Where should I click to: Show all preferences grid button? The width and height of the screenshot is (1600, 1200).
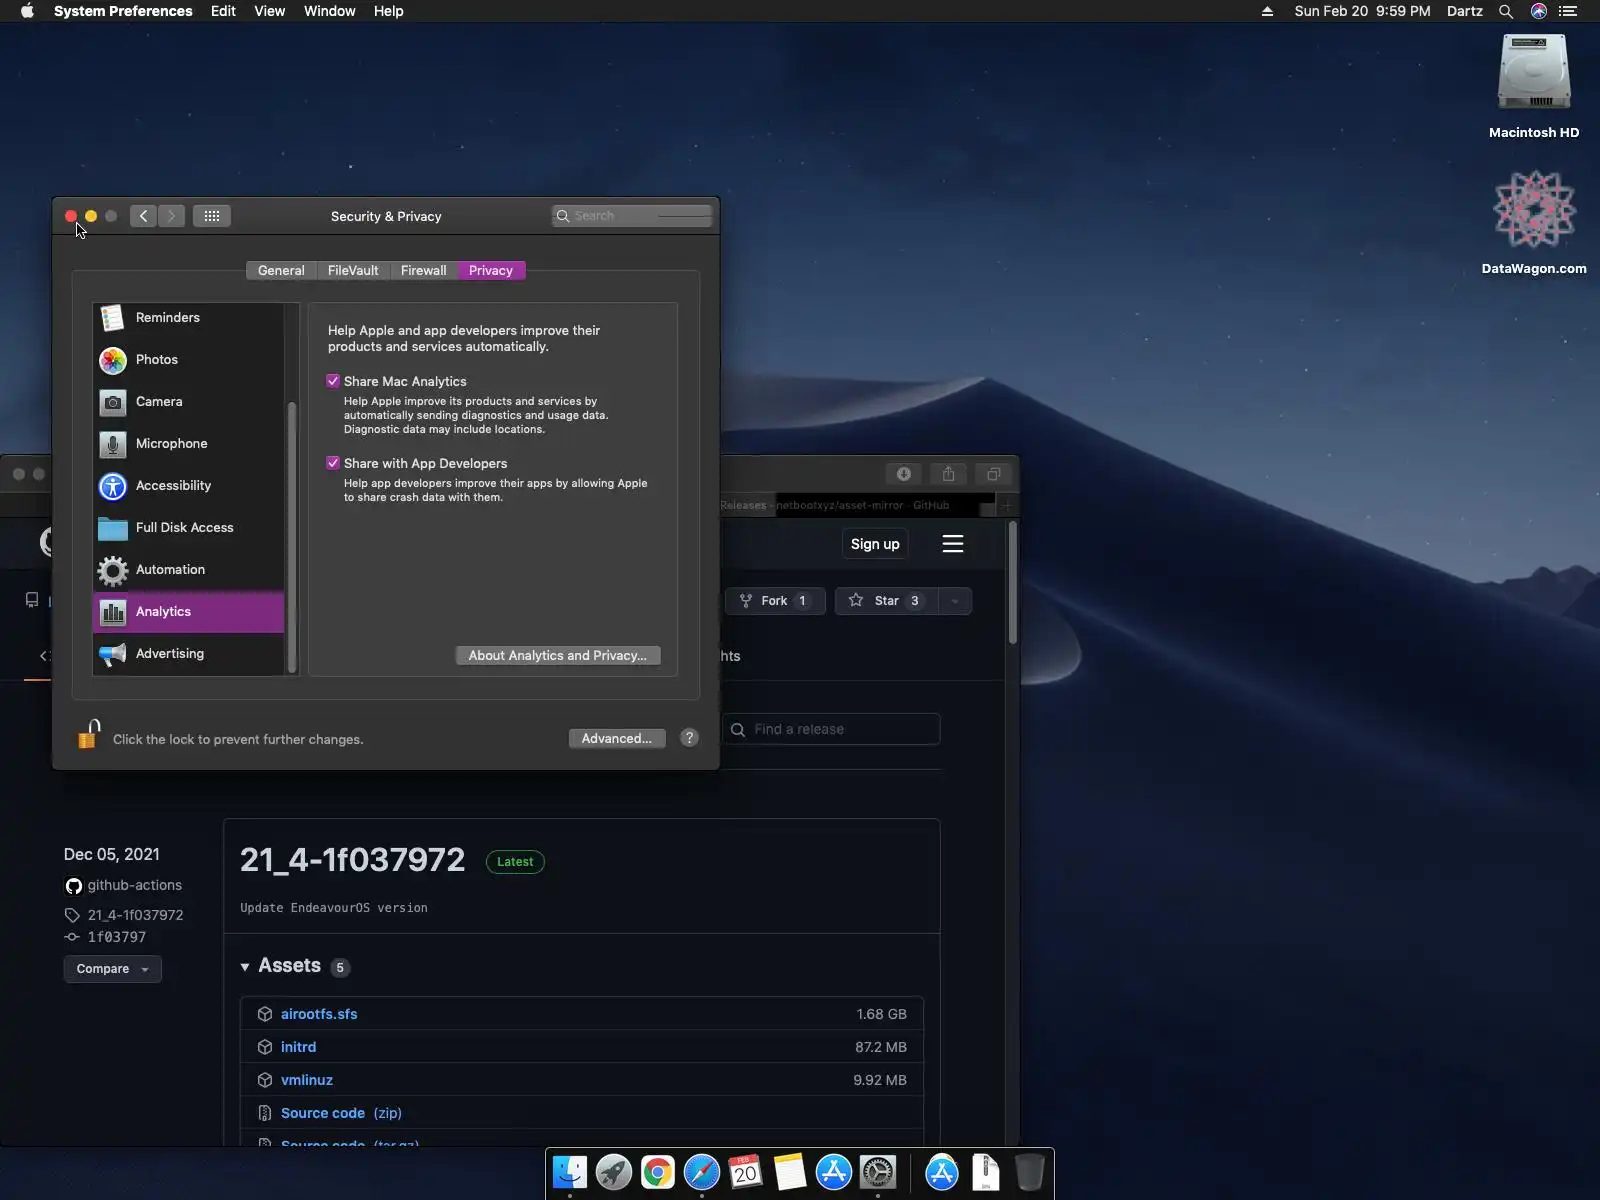[212, 216]
